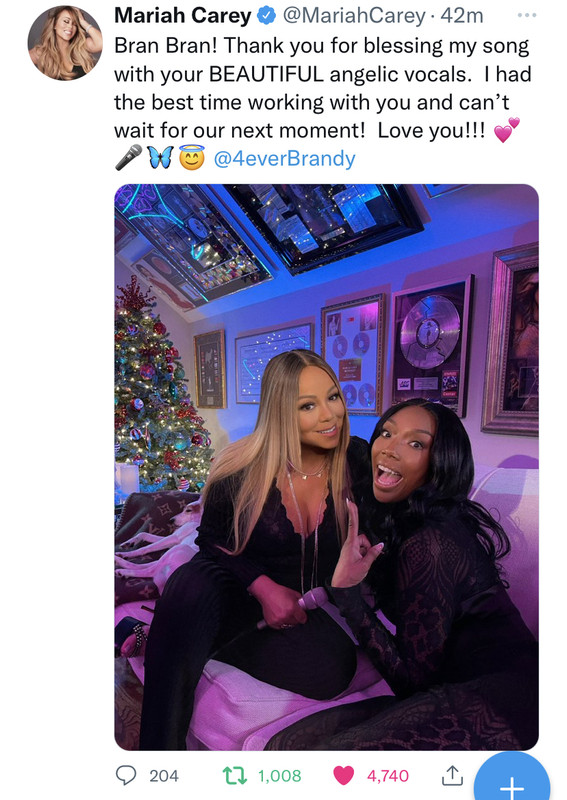Click the blue butterfly emoji

click(160, 157)
